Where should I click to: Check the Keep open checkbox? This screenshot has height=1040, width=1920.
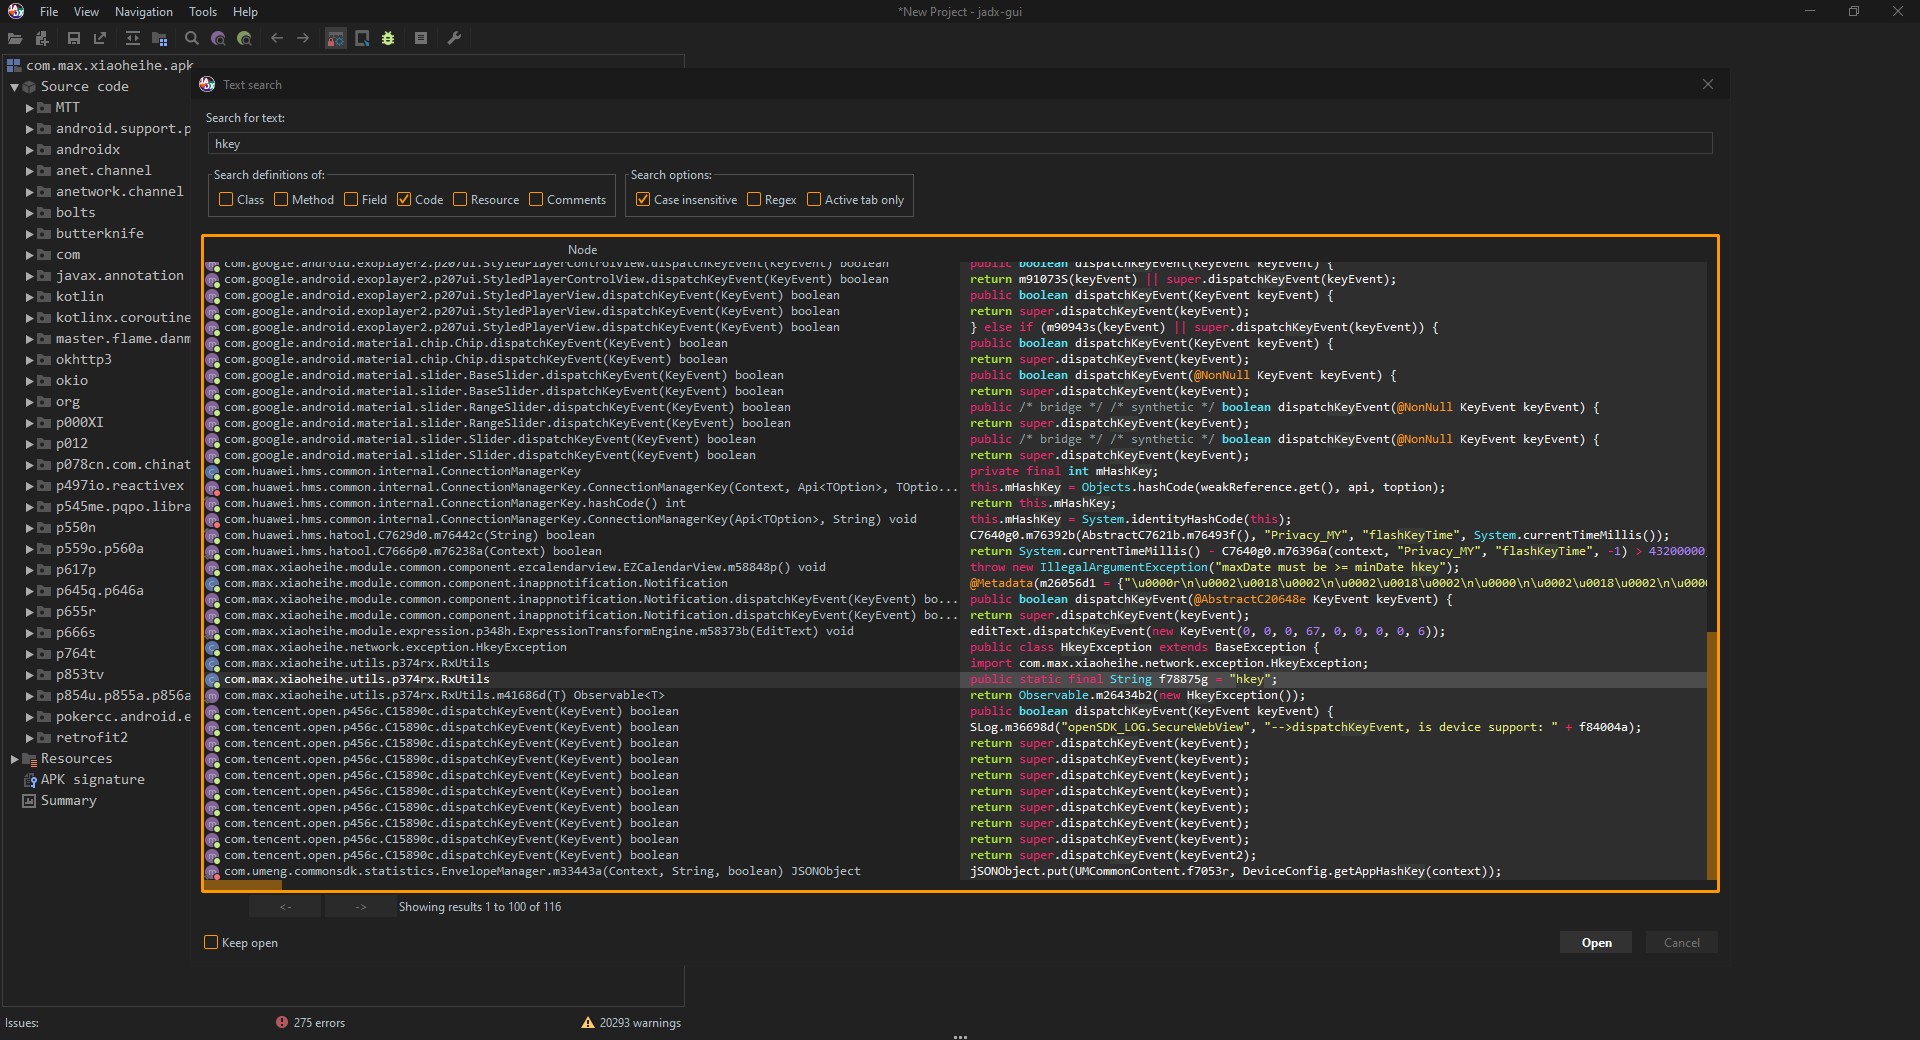tap(211, 942)
